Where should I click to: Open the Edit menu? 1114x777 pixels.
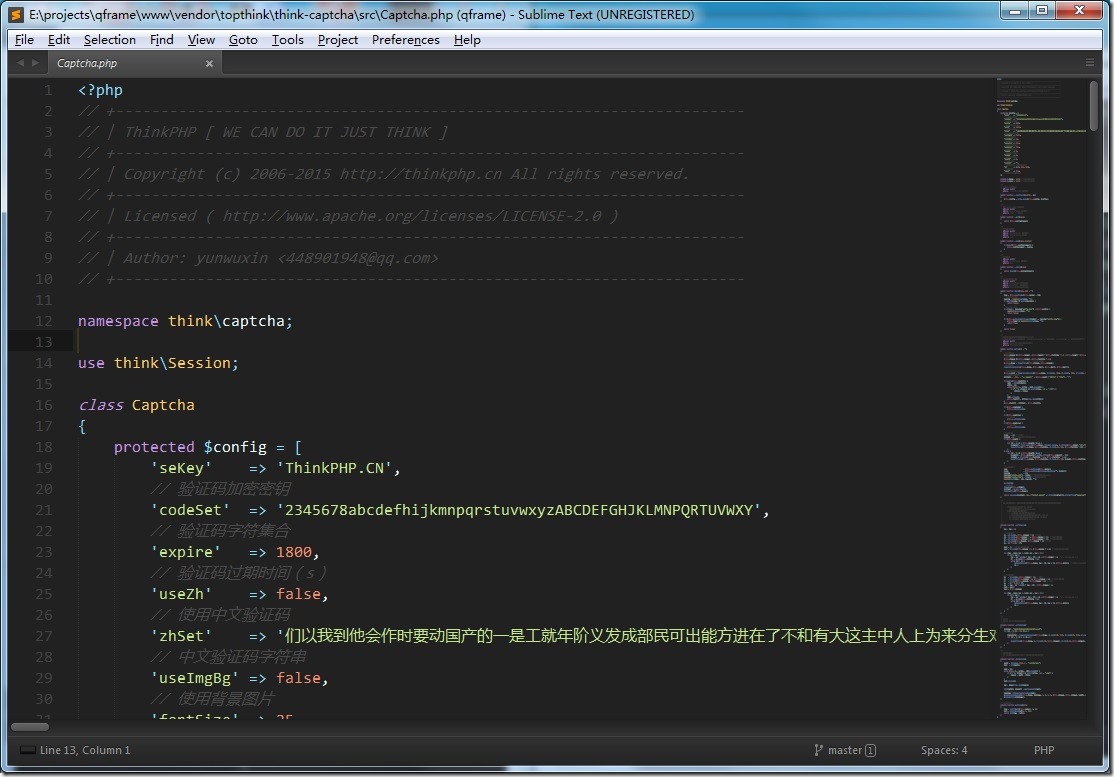tap(58, 40)
